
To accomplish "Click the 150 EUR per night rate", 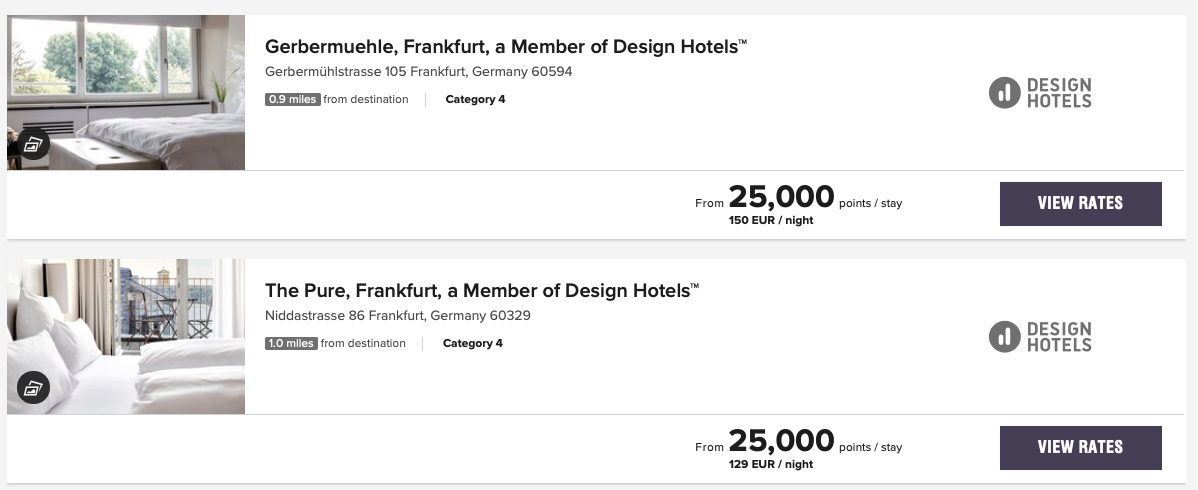I will pos(771,220).
